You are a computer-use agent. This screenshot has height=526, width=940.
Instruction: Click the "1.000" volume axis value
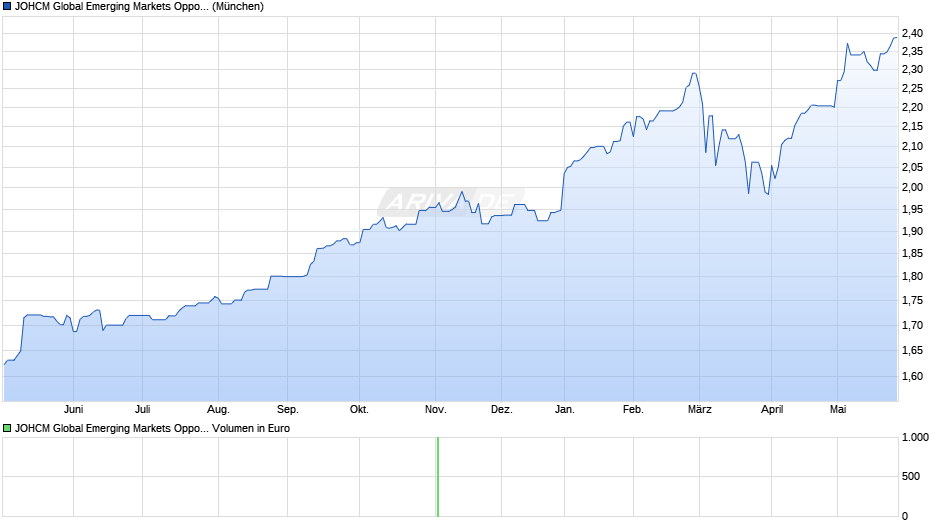click(x=915, y=438)
